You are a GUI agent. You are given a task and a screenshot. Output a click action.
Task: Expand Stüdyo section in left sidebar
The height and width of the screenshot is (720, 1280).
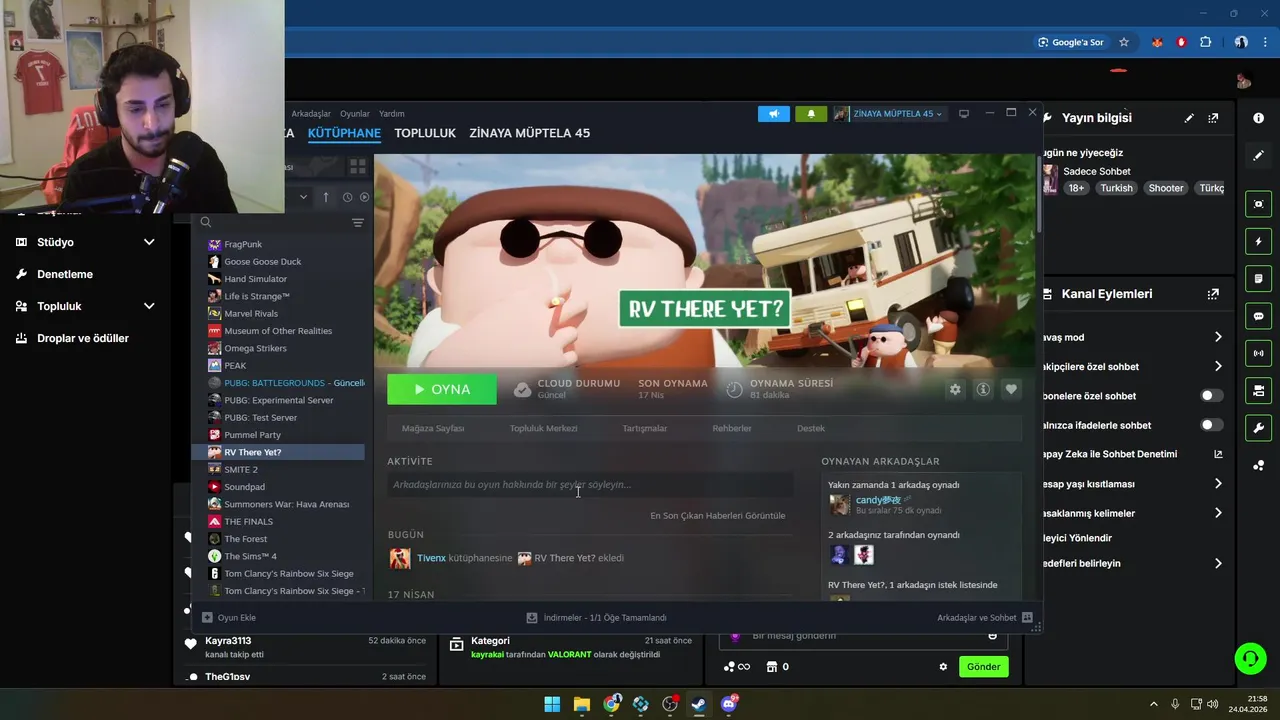coord(149,242)
